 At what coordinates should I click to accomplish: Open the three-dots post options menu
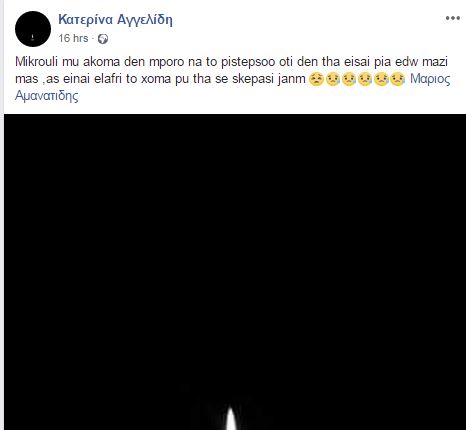pos(453,18)
